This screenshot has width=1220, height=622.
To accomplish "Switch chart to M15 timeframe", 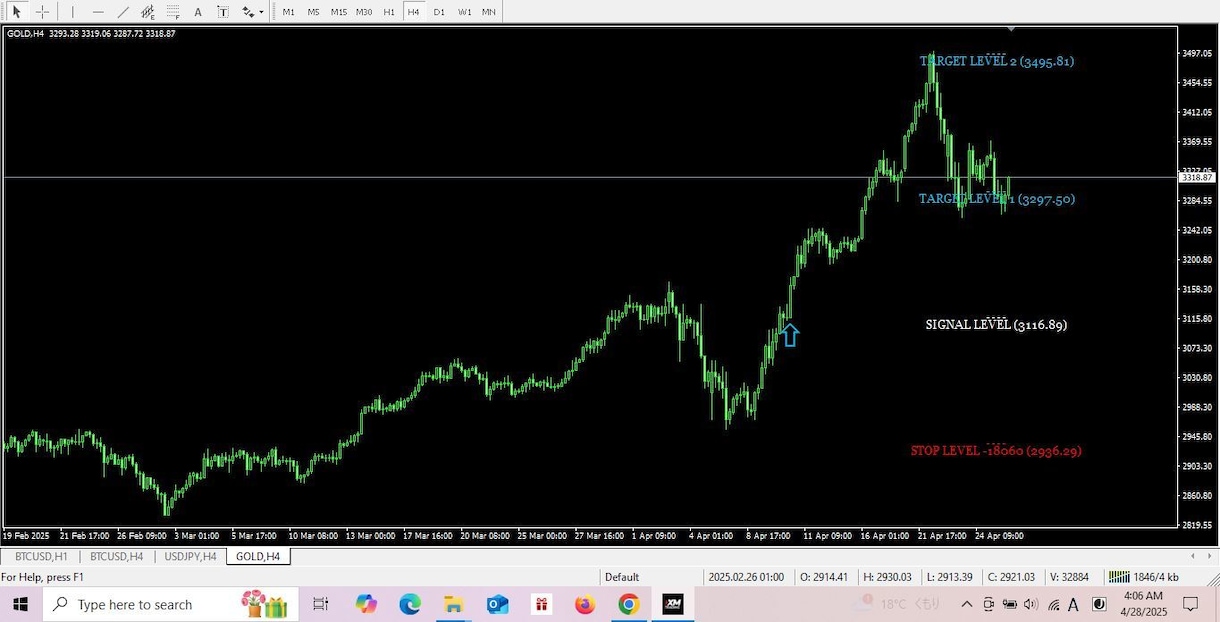I will pos(339,12).
